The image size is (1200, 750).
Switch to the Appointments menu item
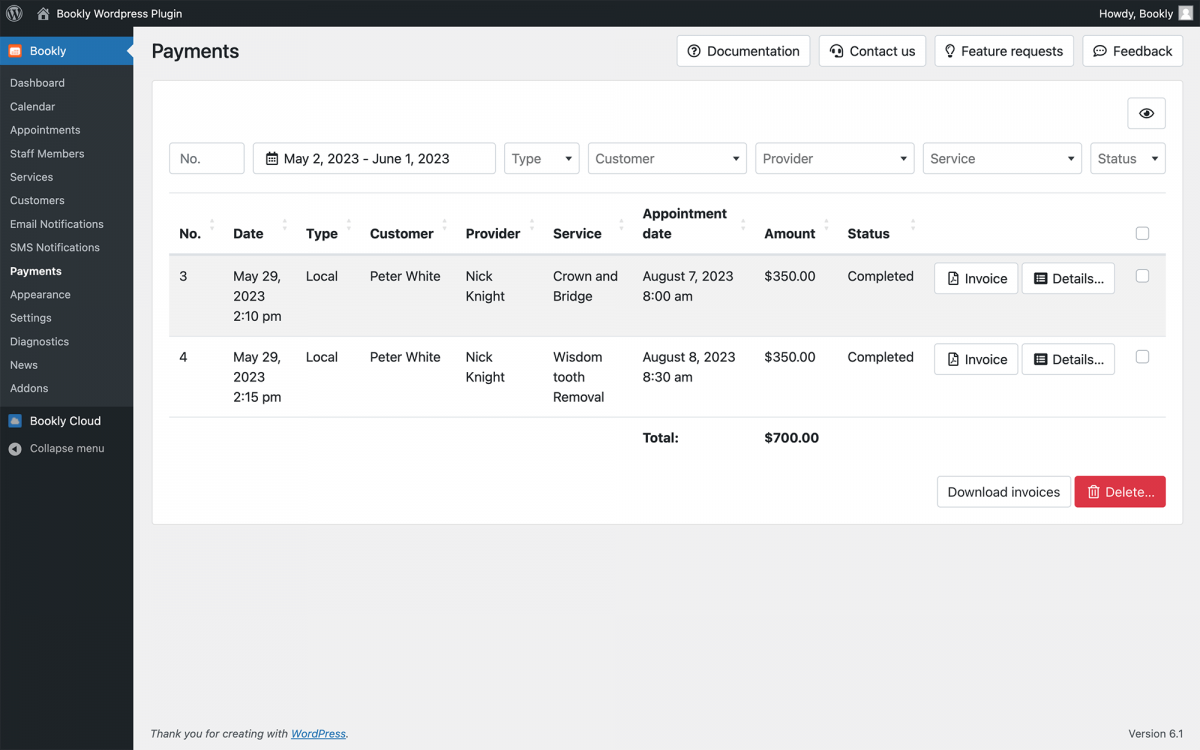[44, 129]
